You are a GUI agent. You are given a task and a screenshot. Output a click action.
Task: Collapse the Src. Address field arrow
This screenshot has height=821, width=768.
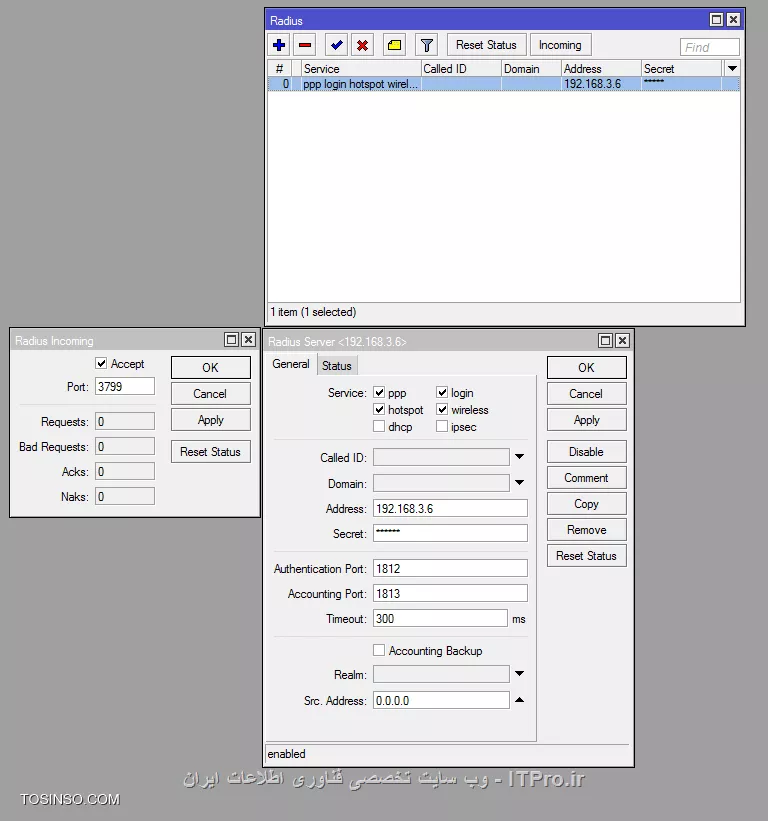[519, 700]
